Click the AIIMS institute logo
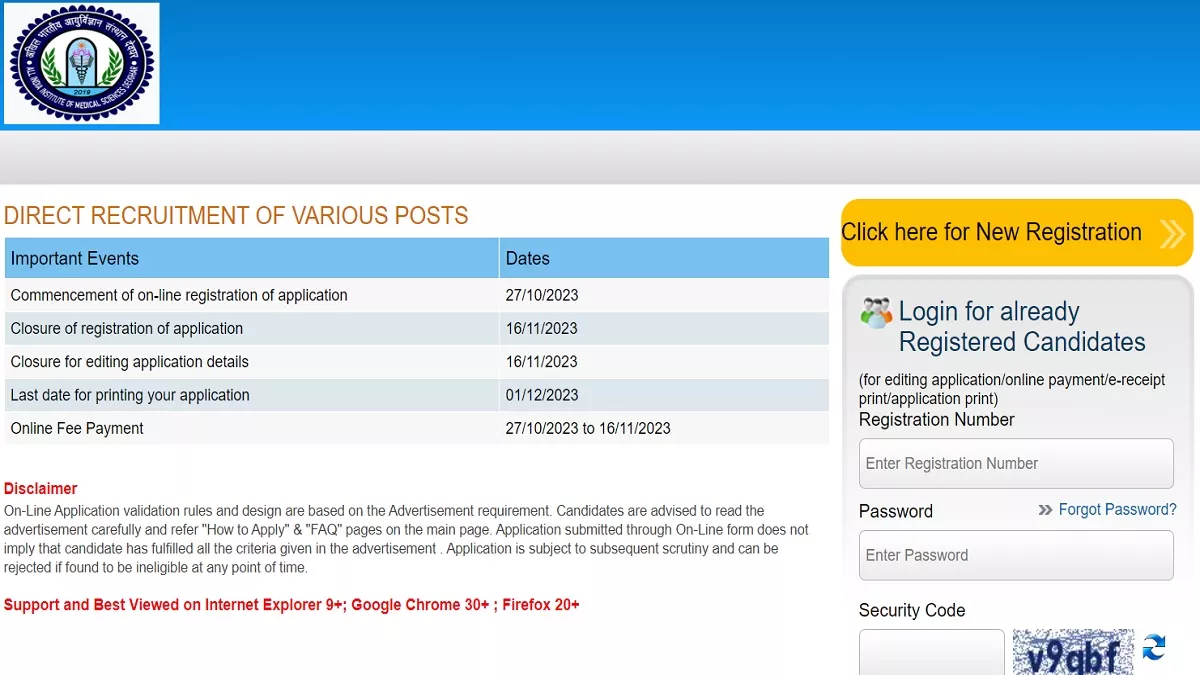Image resolution: width=1200 pixels, height=675 pixels. (x=82, y=63)
